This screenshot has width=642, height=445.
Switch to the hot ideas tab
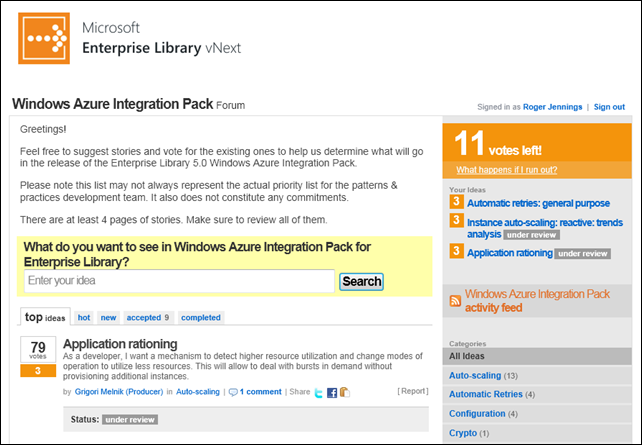click(84, 317)
